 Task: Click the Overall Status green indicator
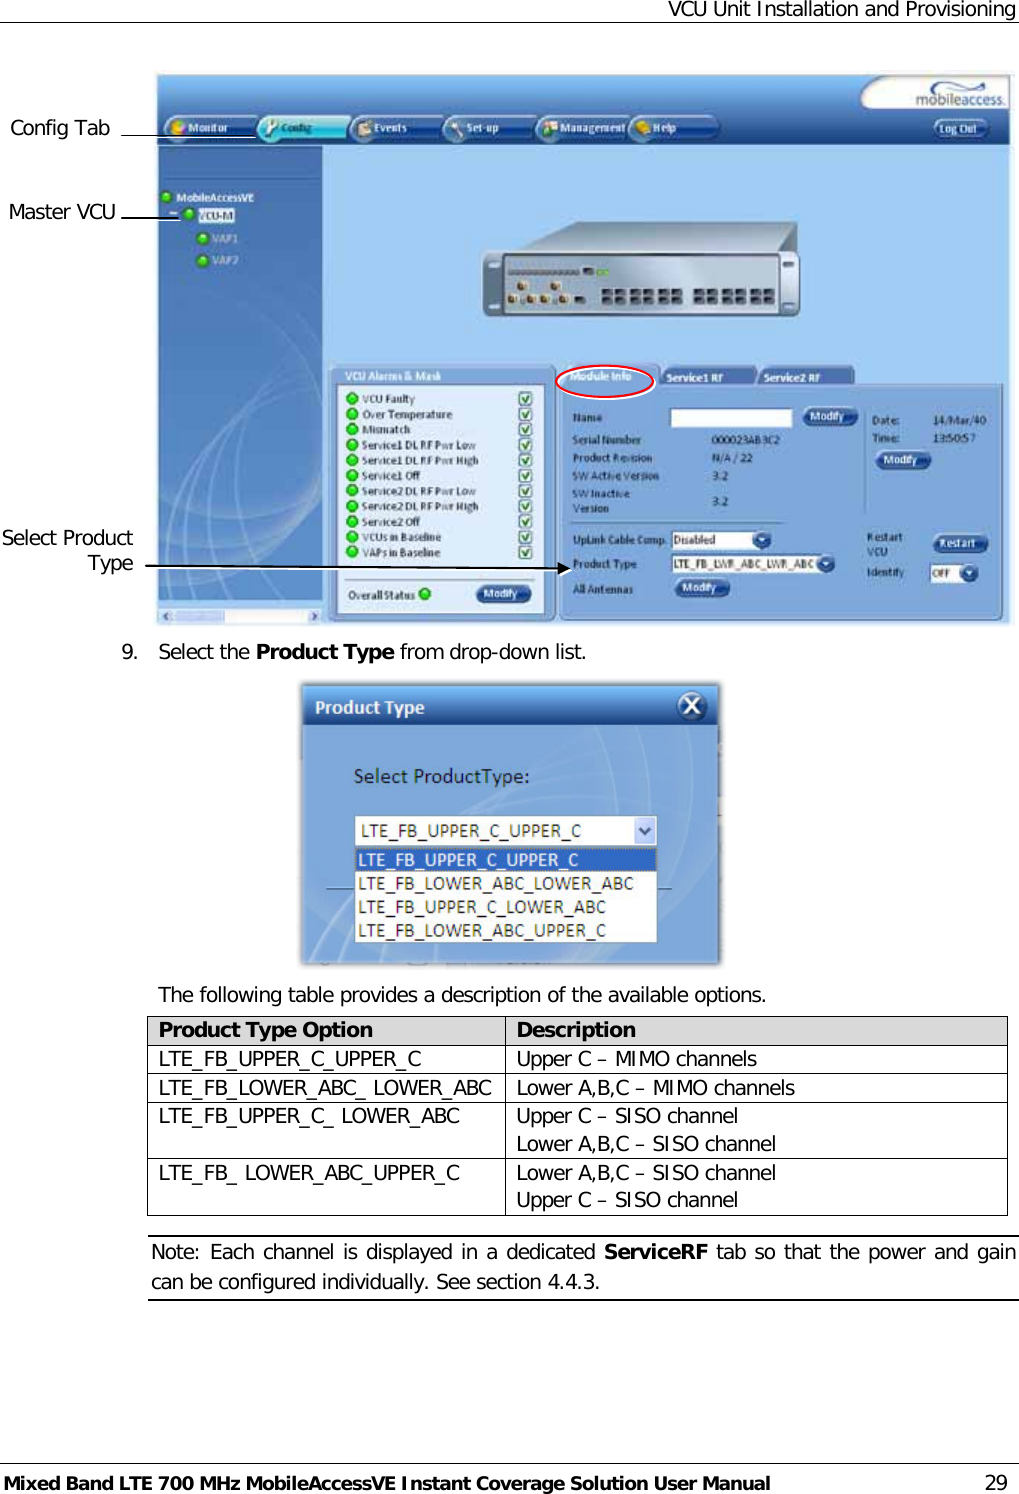425,594
